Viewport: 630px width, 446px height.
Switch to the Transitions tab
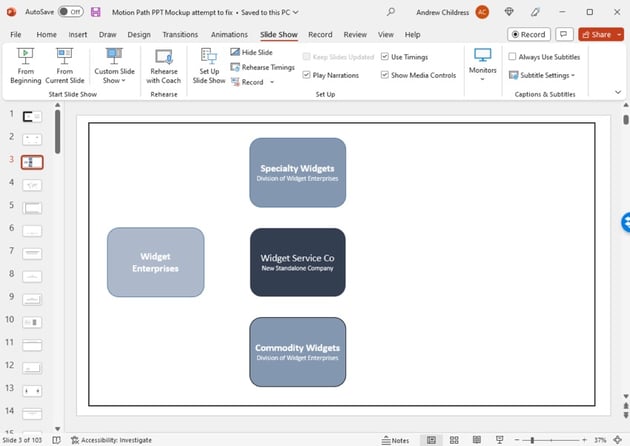(180, 34)
